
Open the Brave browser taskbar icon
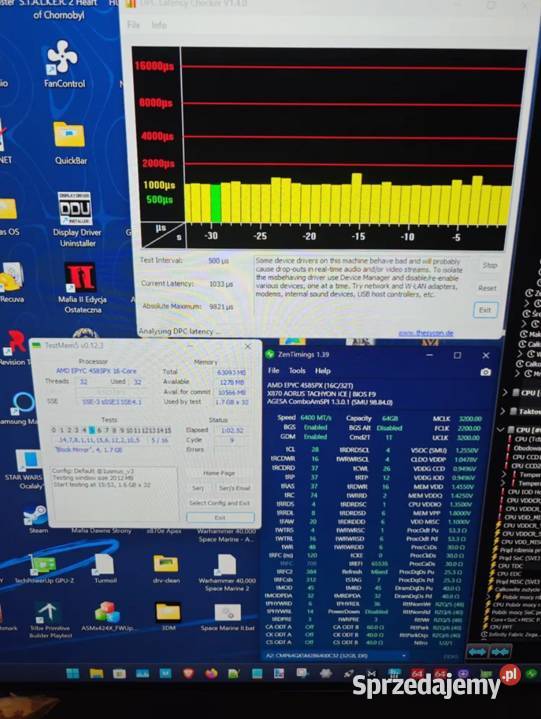pos(189,673)
